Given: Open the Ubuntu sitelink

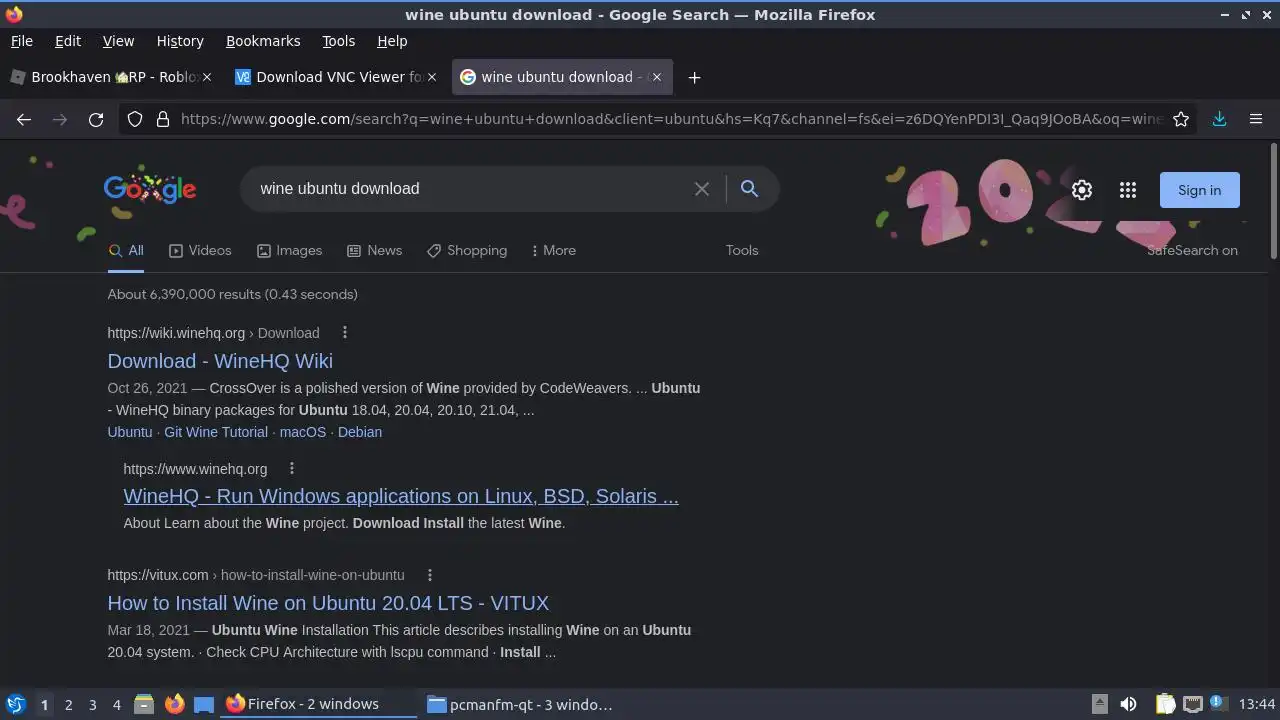Looking at the screenshot, I should coord(130,432).
